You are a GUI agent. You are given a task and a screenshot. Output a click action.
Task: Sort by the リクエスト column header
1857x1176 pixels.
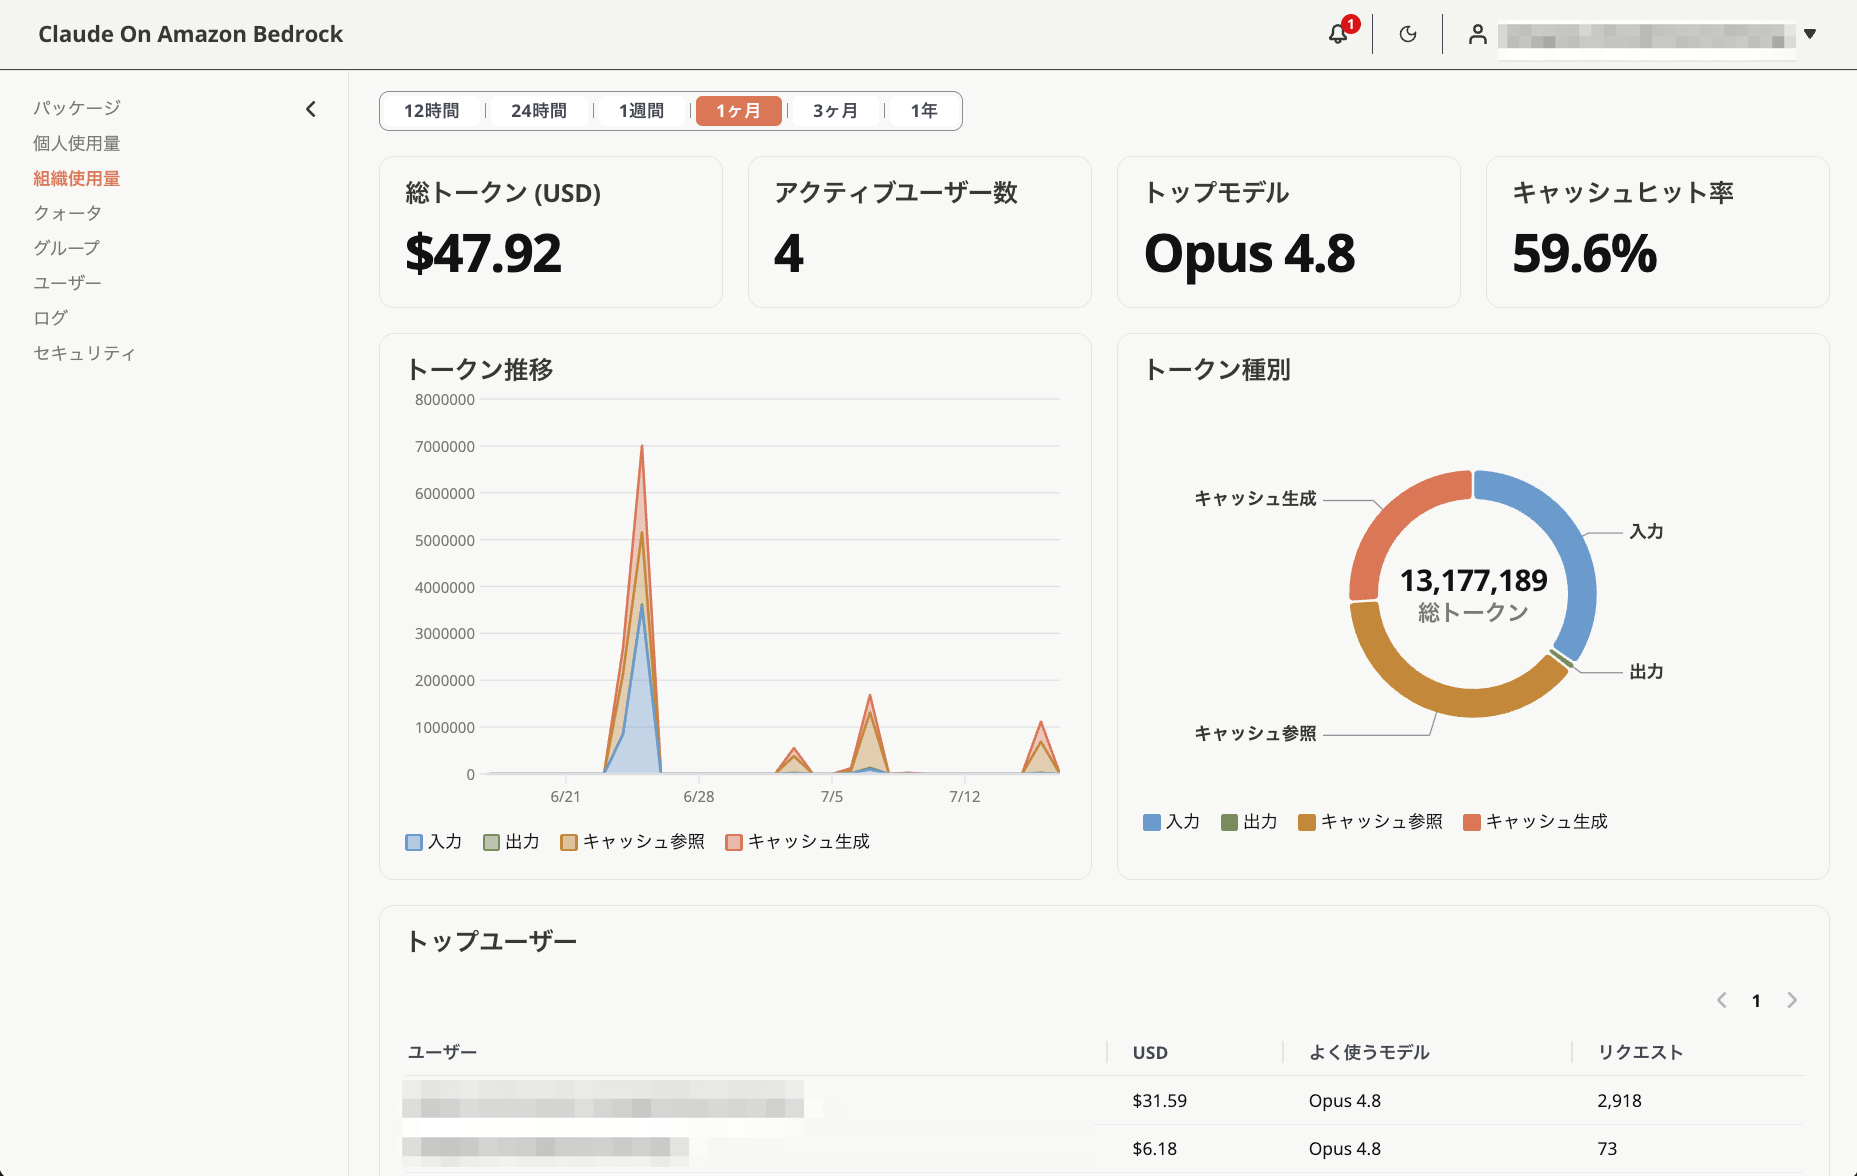click(1640, 1052)
